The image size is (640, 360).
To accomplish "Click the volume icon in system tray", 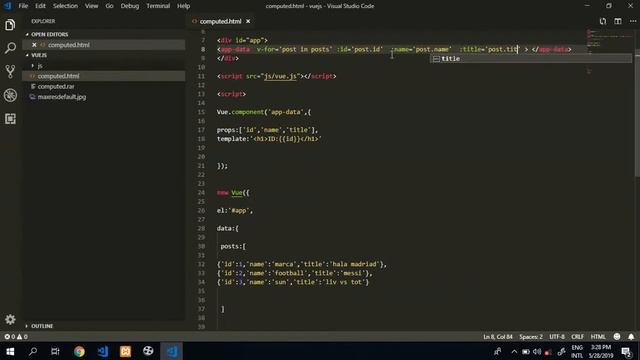I will [x=537, y=351].
